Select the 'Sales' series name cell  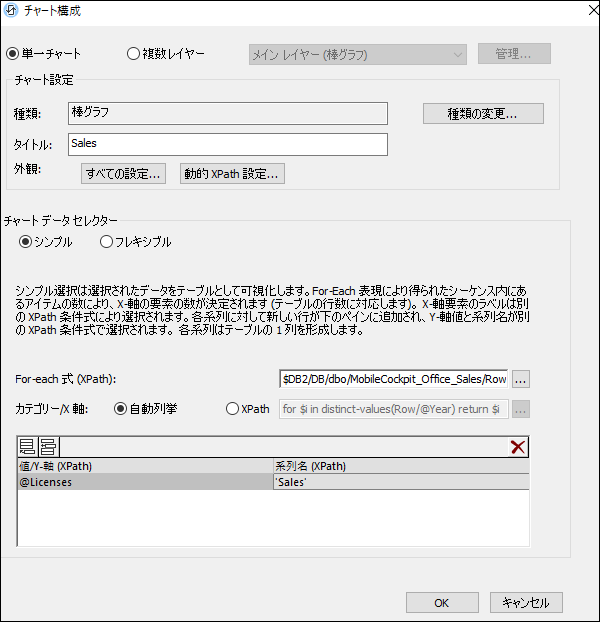coord(401,482)
